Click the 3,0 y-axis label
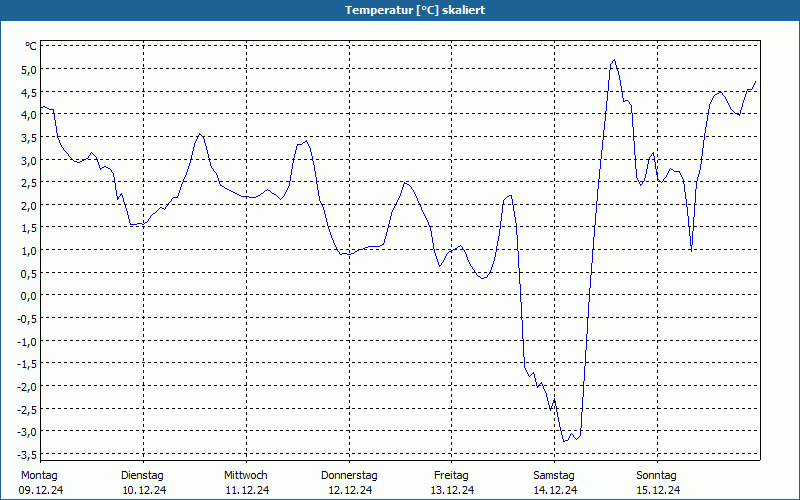The height and width of the screenshot is (500, 800). pyautogui.click(x=29, y=160)
